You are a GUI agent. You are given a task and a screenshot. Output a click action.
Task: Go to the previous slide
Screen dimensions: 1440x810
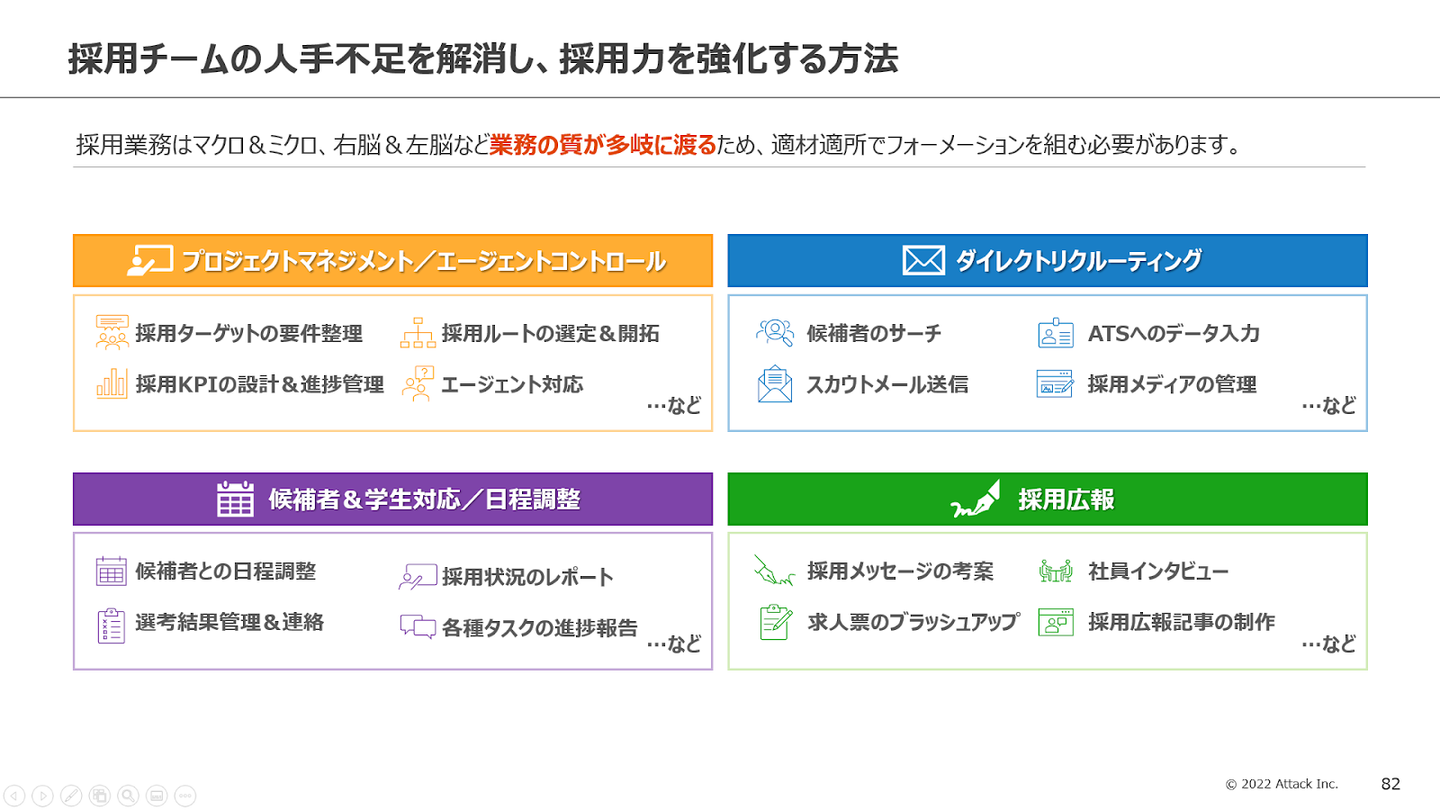[15, 796]
